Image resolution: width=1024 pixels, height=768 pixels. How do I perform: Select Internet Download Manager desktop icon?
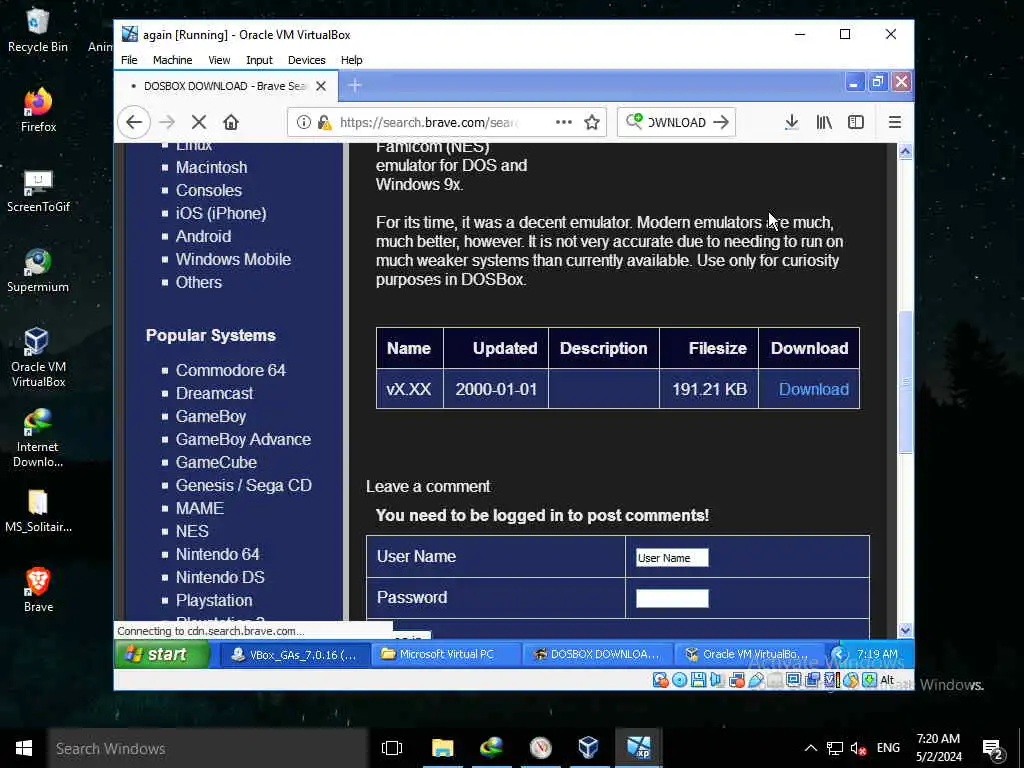pyautogui.click(x=38, y=438)
